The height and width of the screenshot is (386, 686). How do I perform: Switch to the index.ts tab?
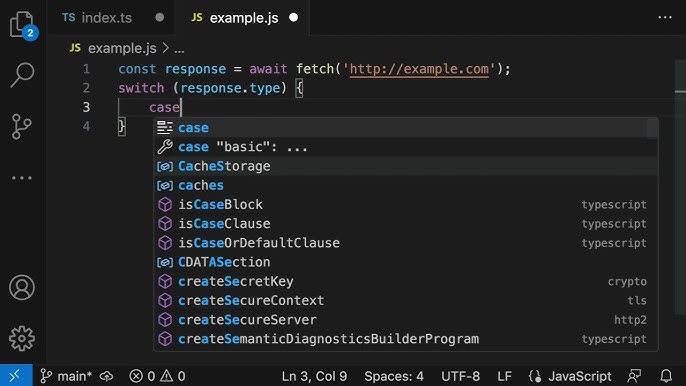click(x=106, y=18)
